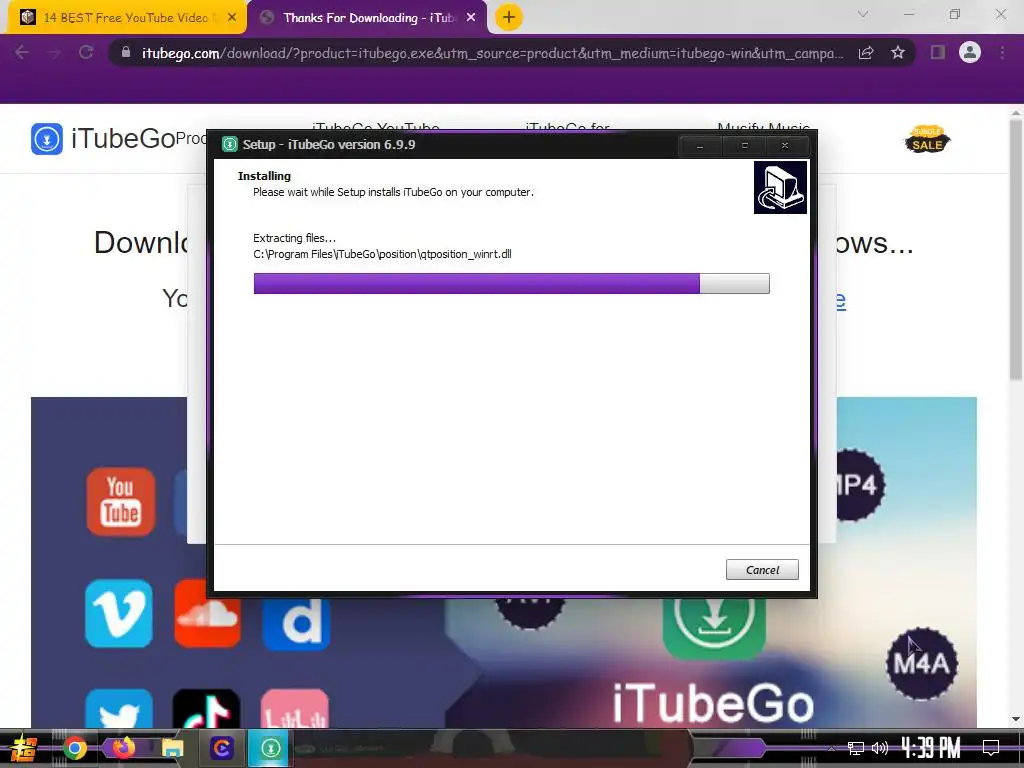This screenshot has width=1024, height=768.
Task: Click the Dailymotion icon in banner
Action: tap(296, 622)
